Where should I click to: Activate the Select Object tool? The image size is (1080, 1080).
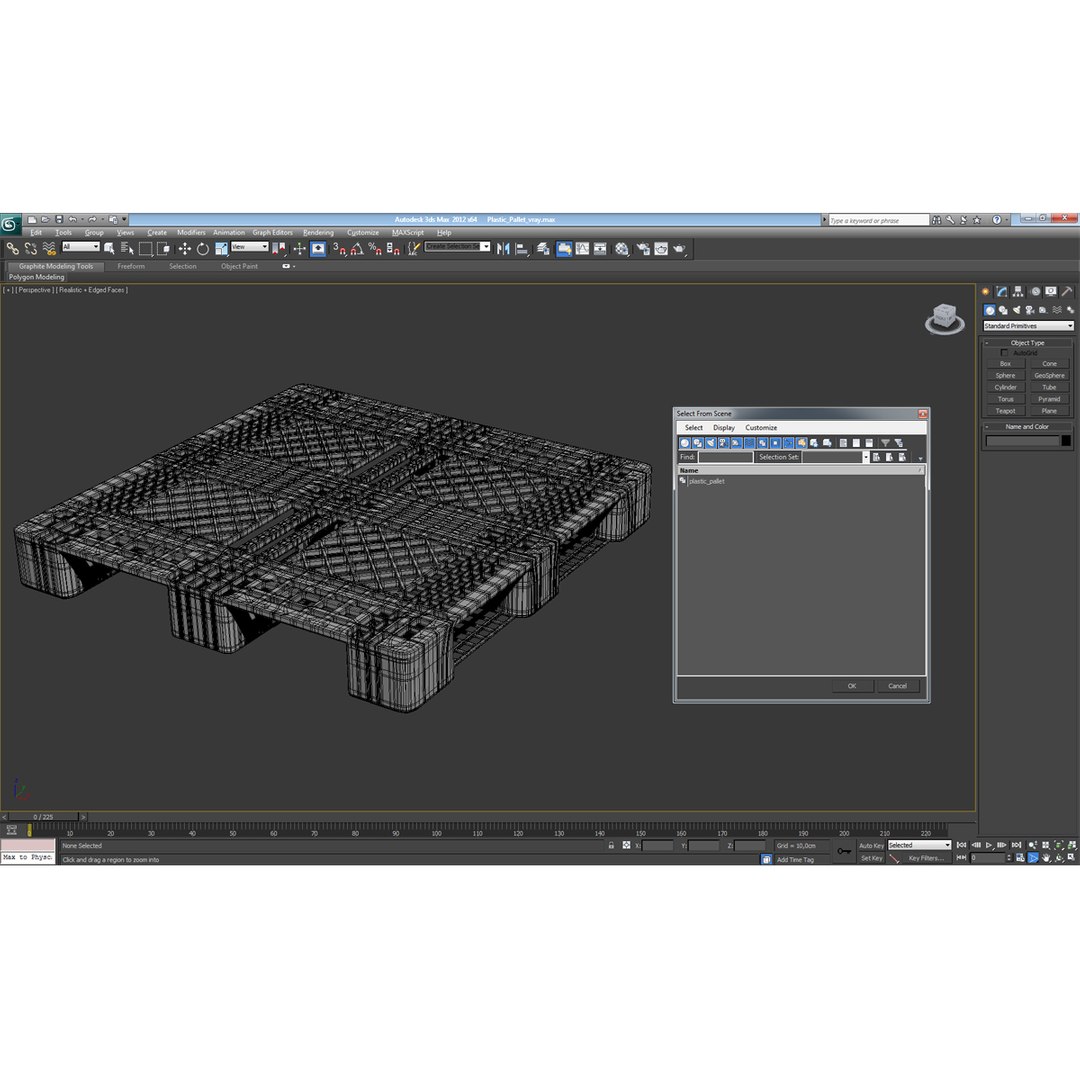click(x=109, y=249)
